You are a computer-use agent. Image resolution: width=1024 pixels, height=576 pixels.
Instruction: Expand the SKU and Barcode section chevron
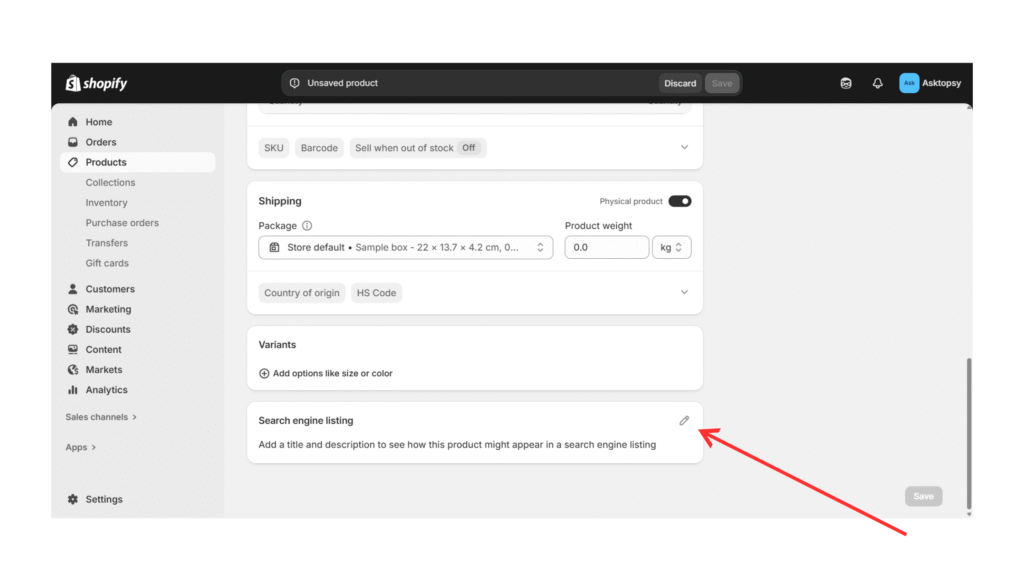click(684, 148)
